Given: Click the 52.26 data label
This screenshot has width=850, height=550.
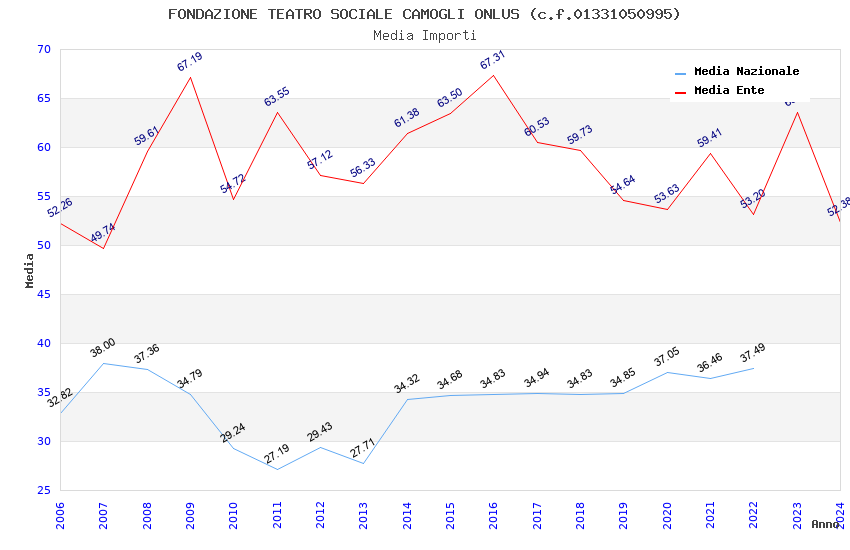Looking at the screenshot, I should (x=60, y=208).
